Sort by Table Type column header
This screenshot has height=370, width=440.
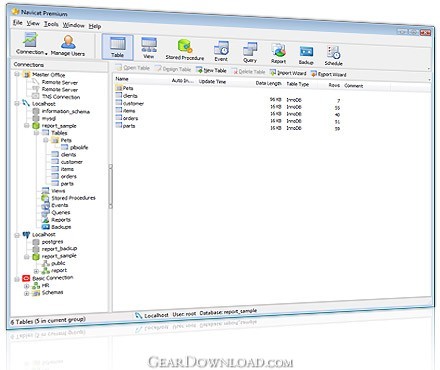(x=298, y=84)
